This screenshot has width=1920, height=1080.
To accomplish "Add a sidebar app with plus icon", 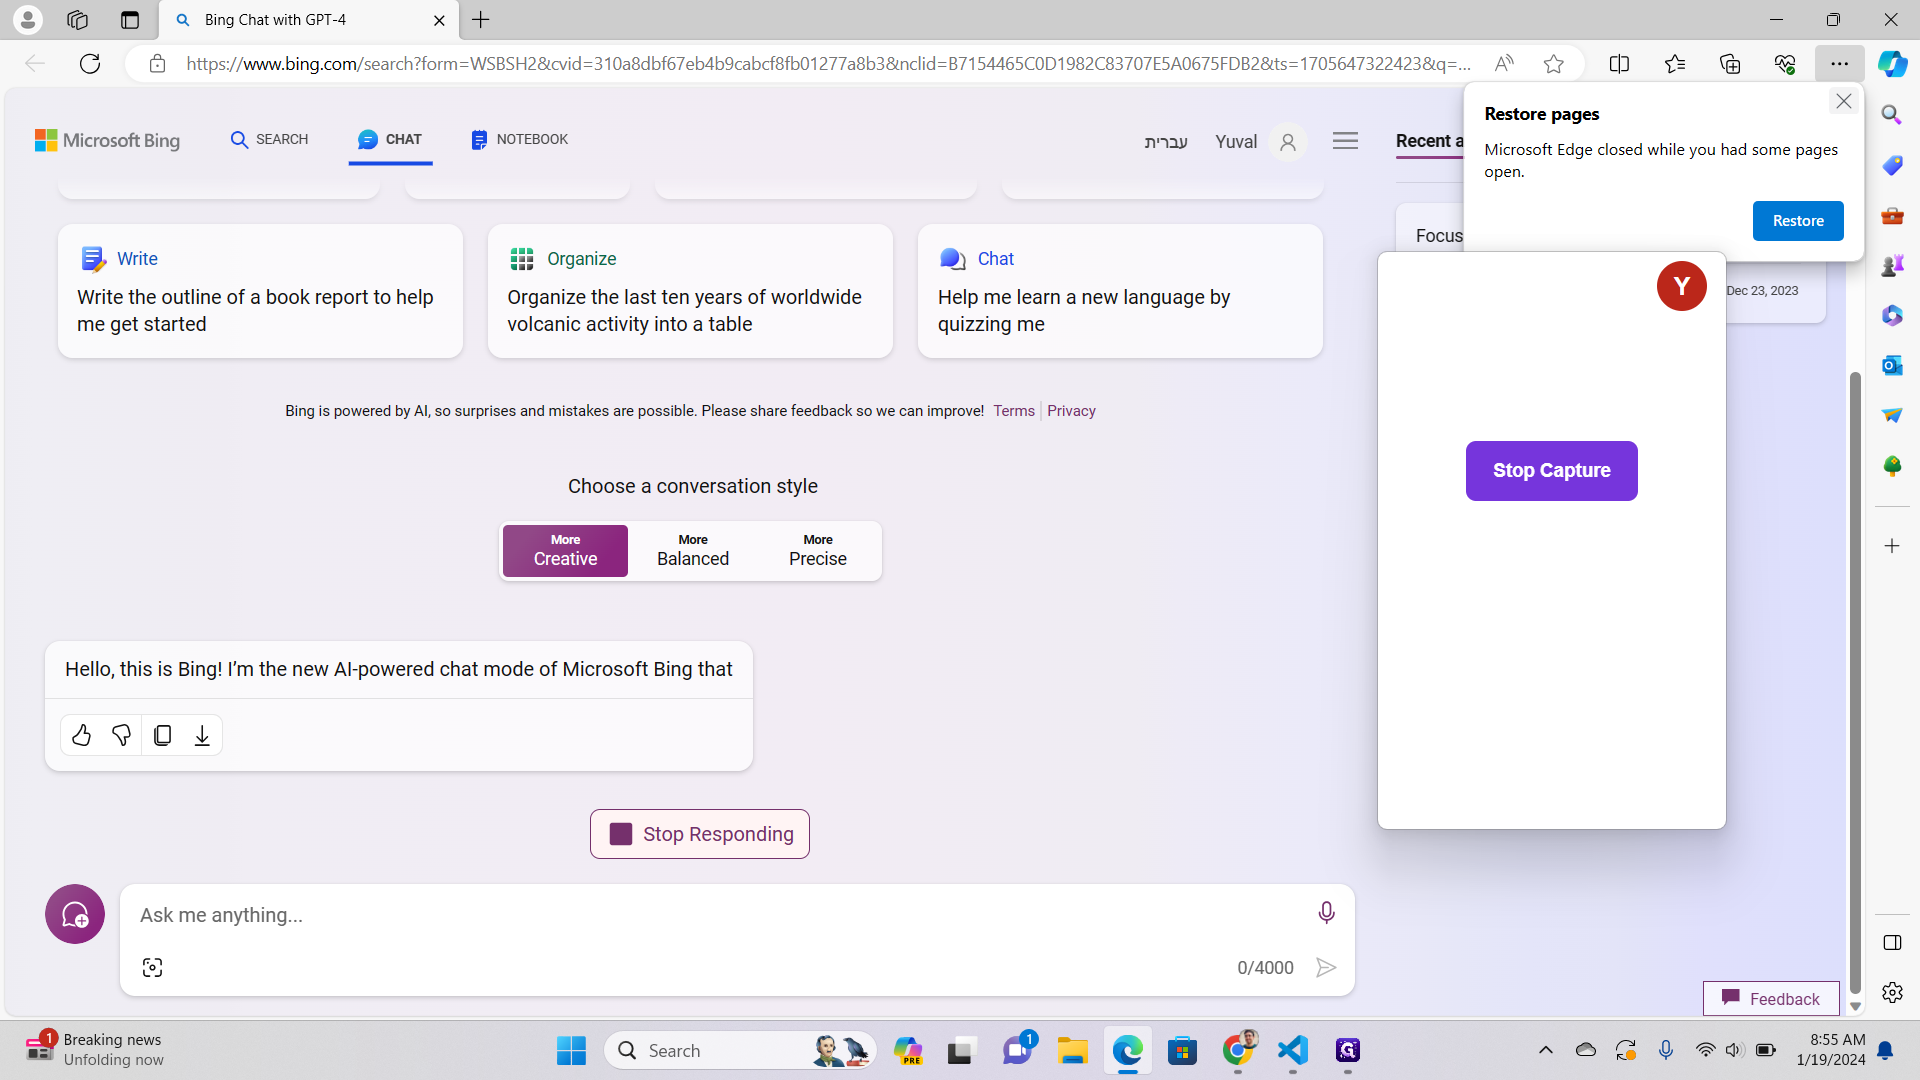I will coord(1892,546).
